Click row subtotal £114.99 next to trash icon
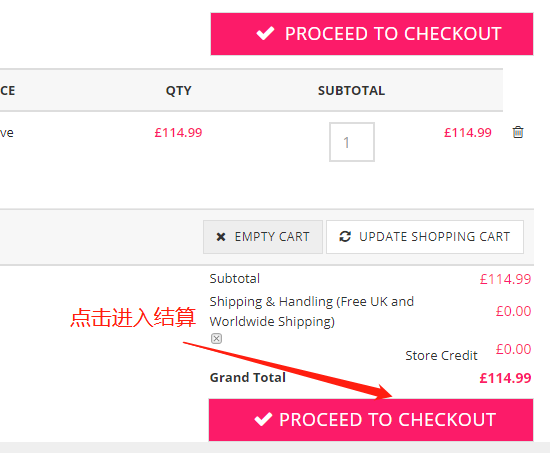550x453 pixels. pos(468,133)
